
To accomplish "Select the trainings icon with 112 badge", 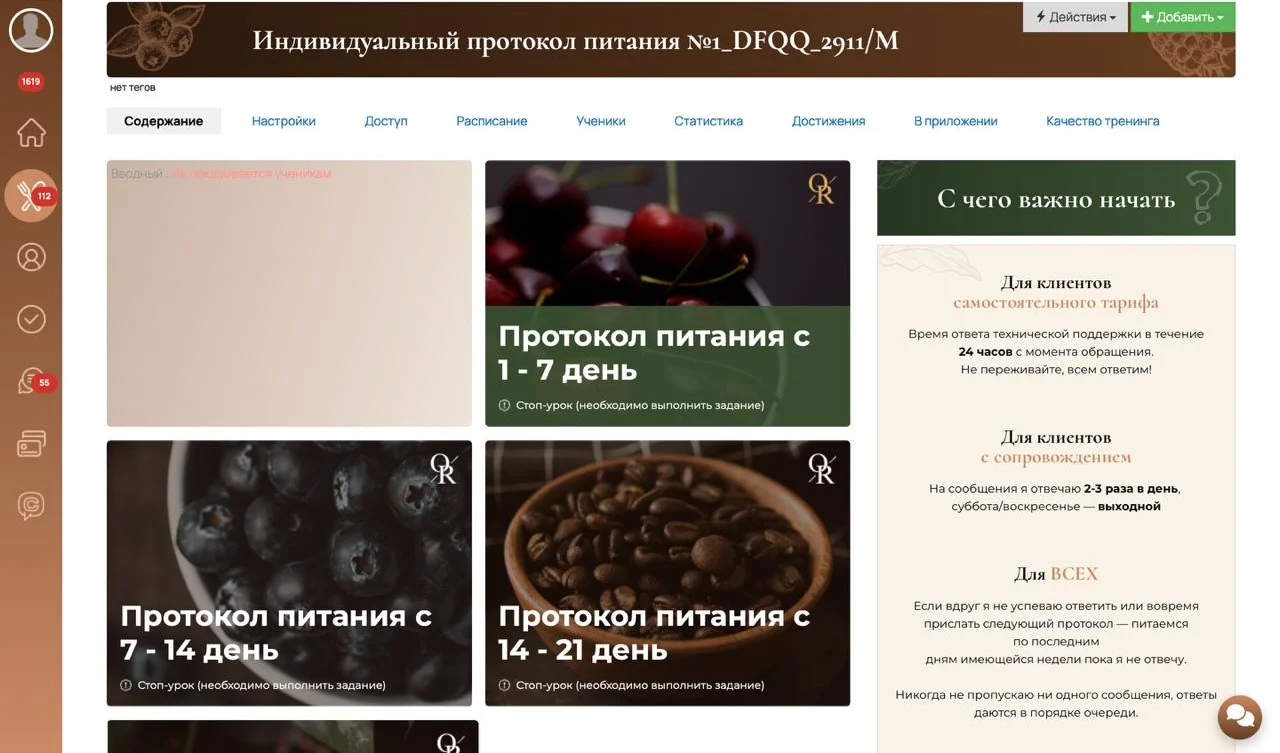I will (31, 196).
